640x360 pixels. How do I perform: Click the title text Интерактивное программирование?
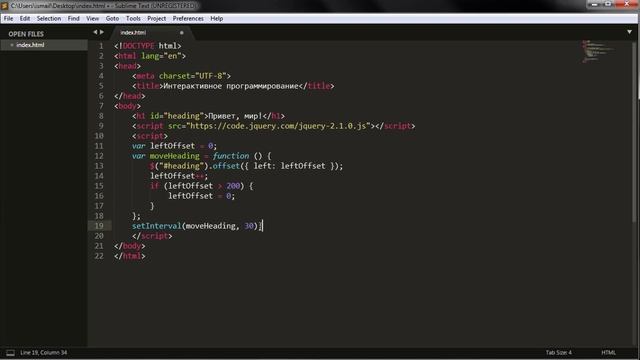[231, 86]
